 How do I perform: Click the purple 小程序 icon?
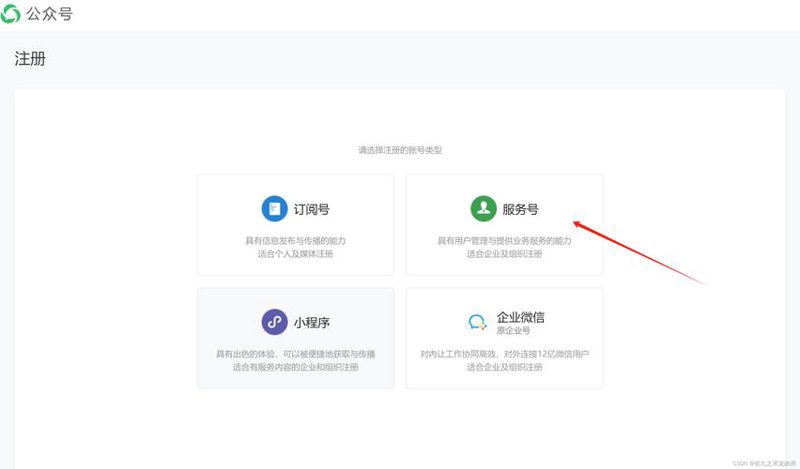(274, 322)
